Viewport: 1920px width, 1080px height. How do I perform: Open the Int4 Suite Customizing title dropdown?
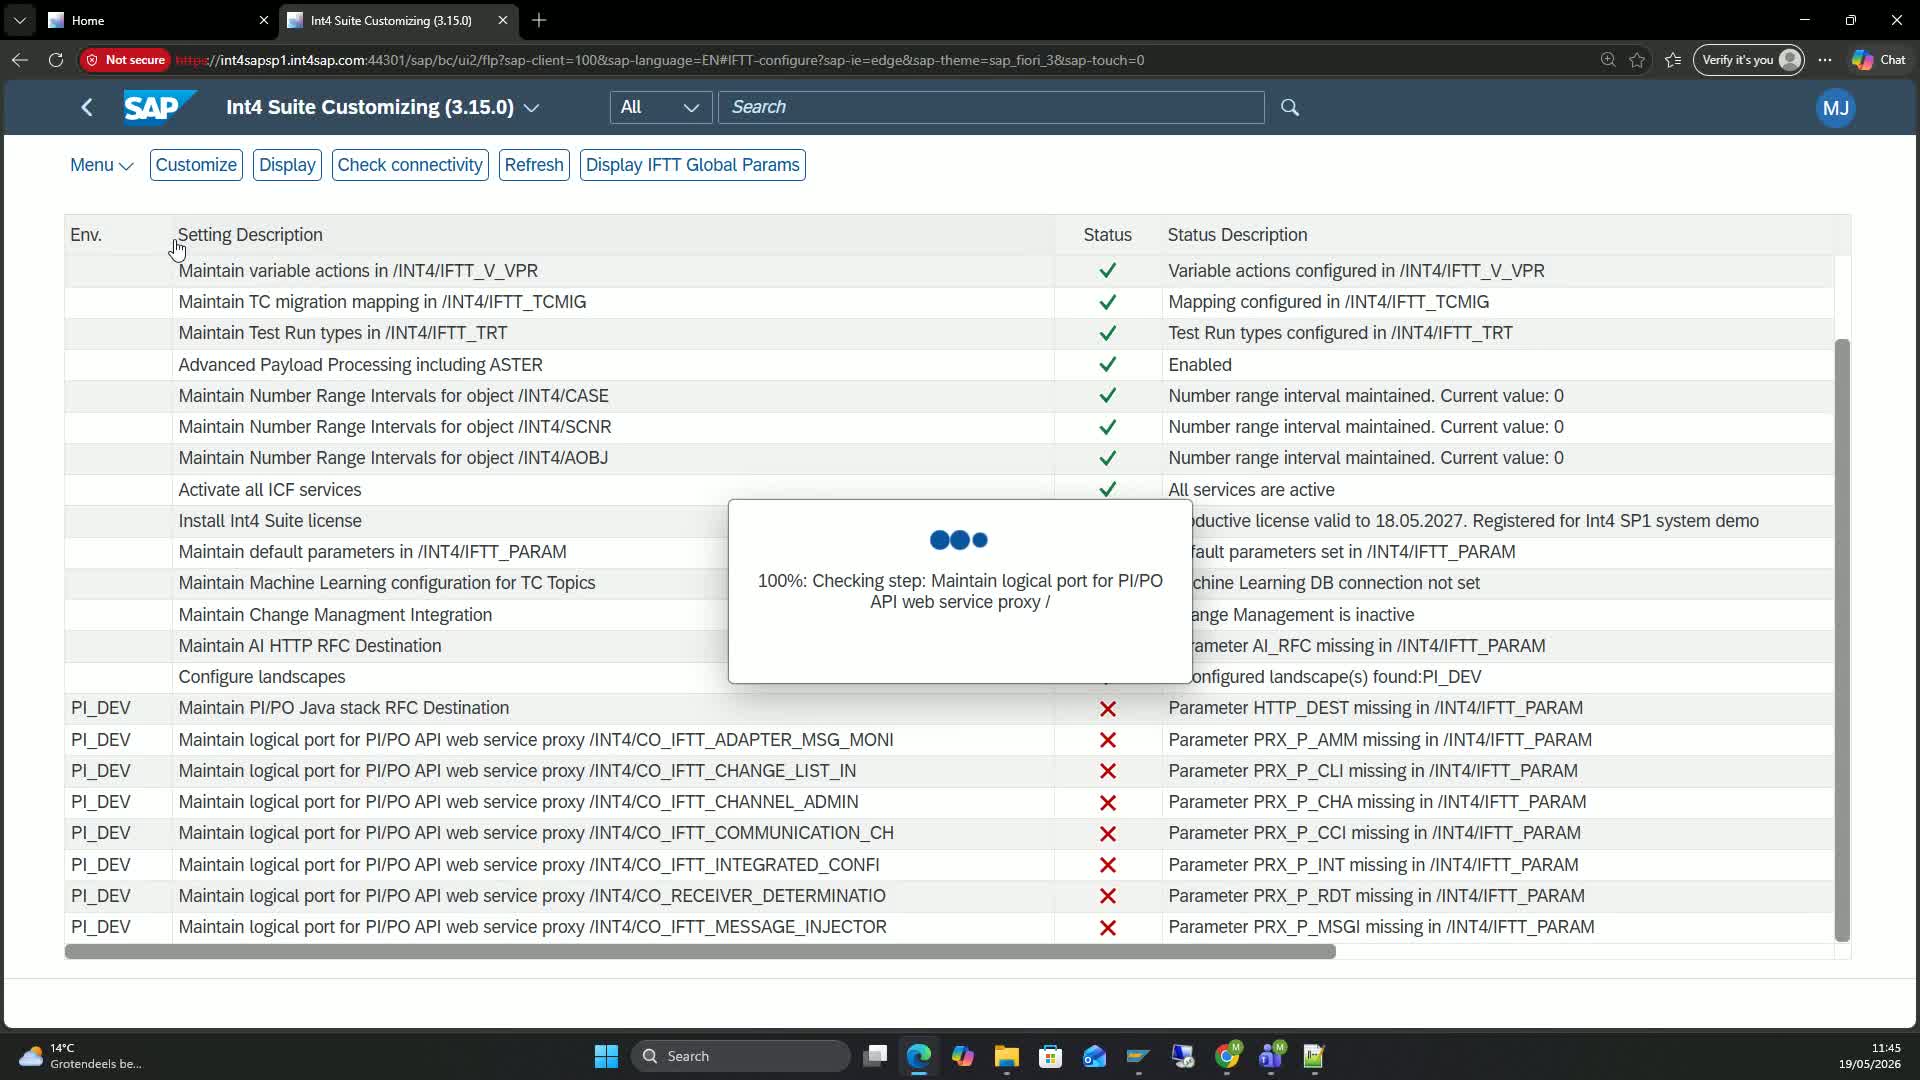(531, 107)
